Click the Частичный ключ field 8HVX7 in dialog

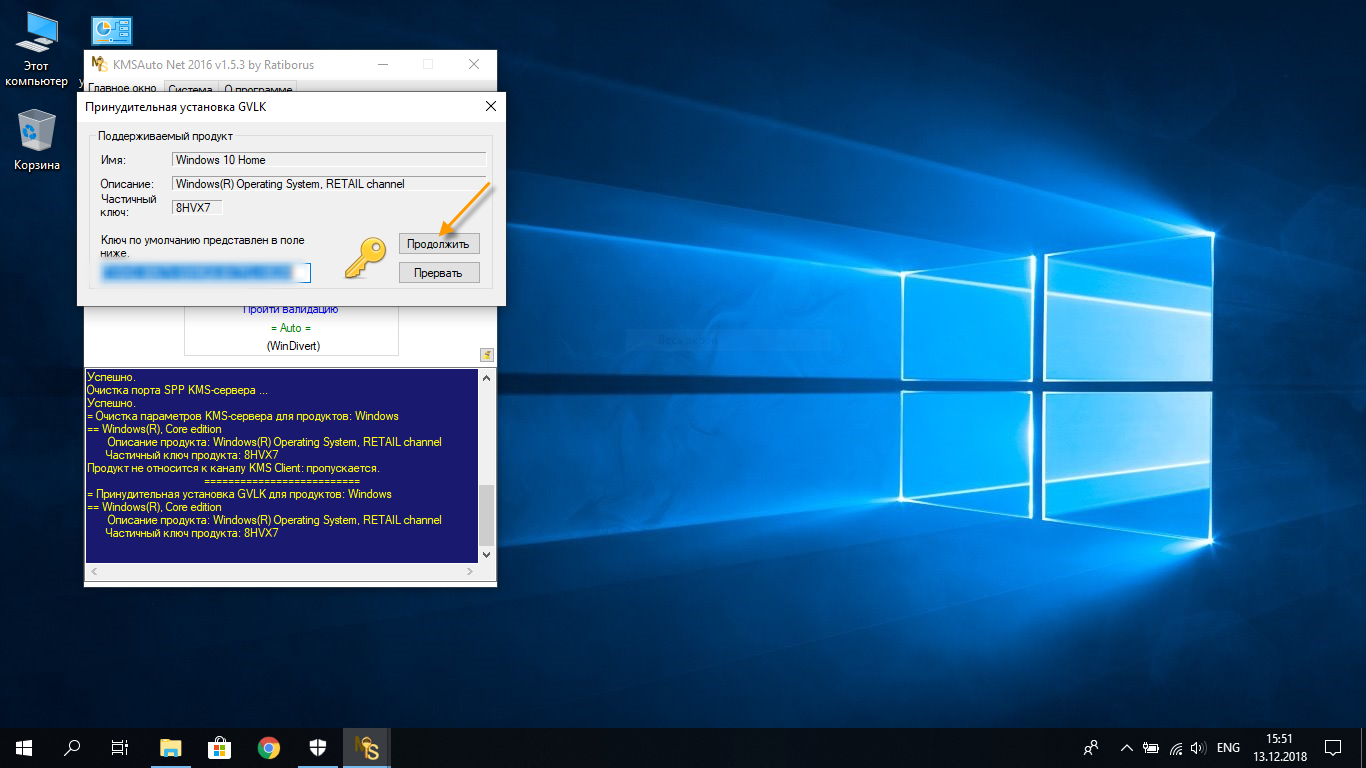point(197,207)
